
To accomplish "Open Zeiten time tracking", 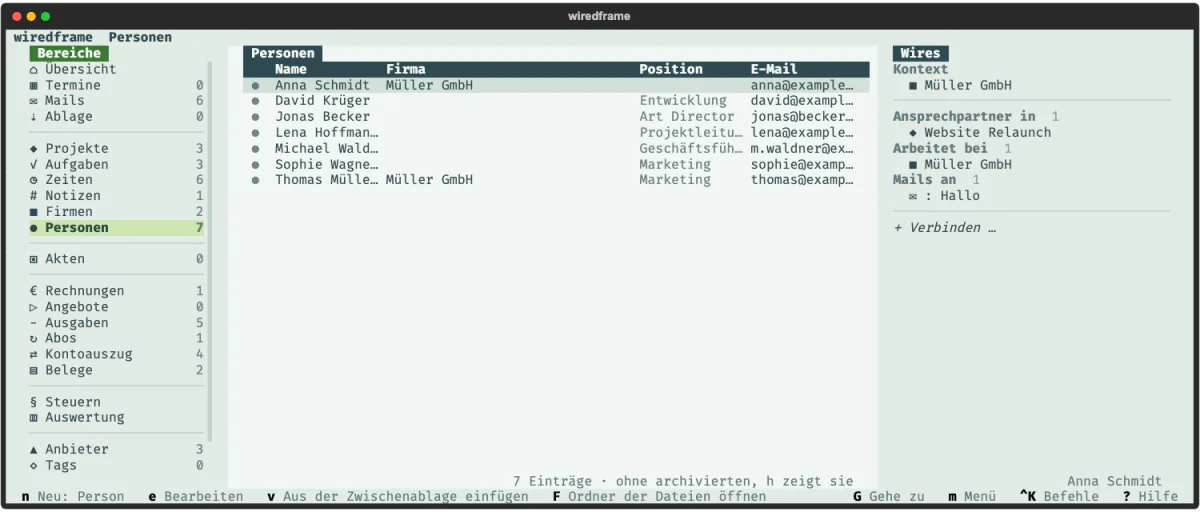I will (x=117, y=180).
